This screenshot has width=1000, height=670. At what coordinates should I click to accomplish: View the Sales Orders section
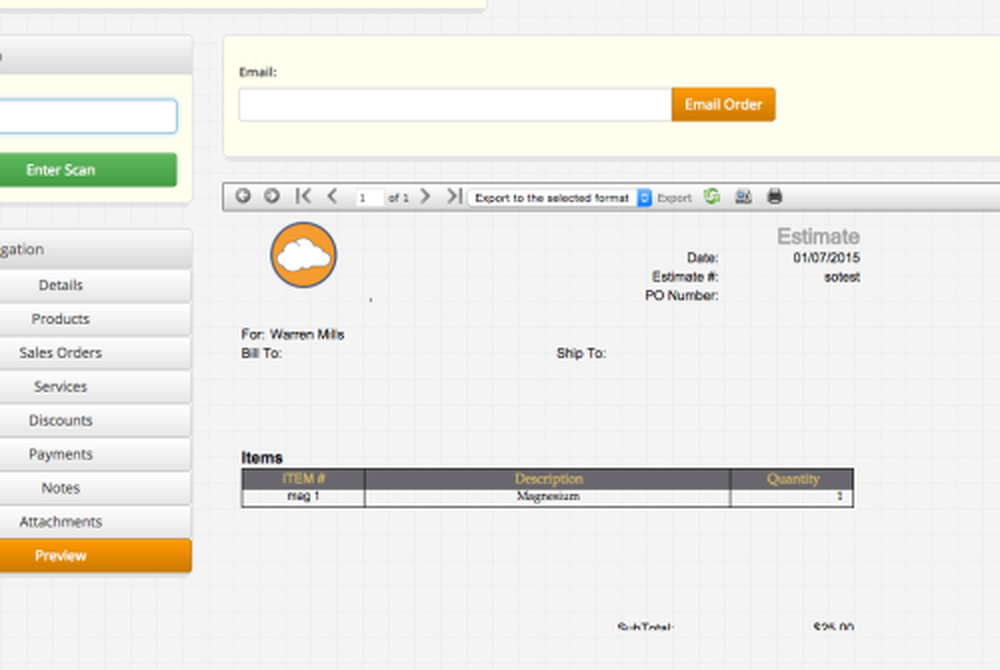click(x=60, y=352)
